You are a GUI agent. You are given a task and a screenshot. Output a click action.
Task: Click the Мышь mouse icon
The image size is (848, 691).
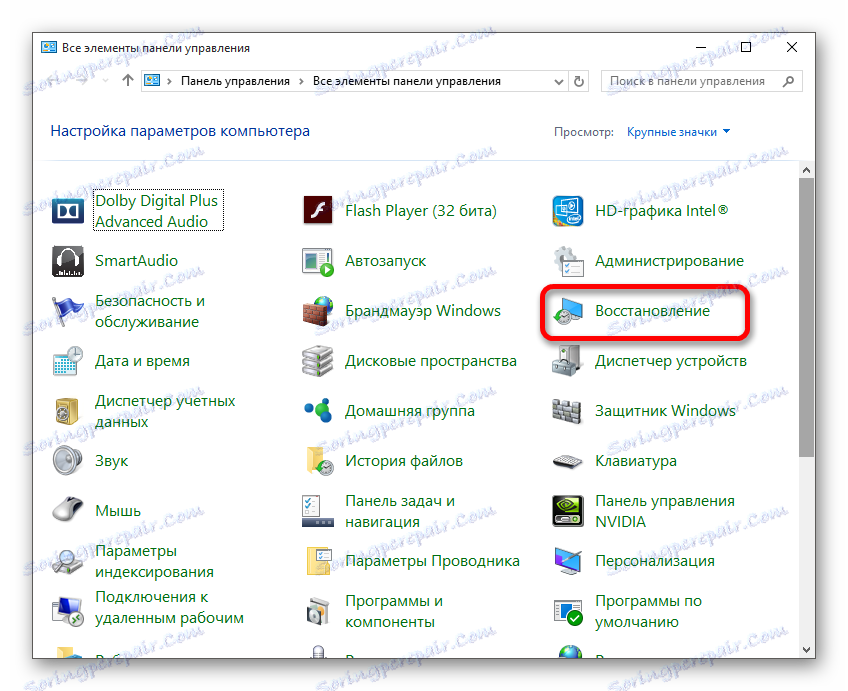coord(68,510)
